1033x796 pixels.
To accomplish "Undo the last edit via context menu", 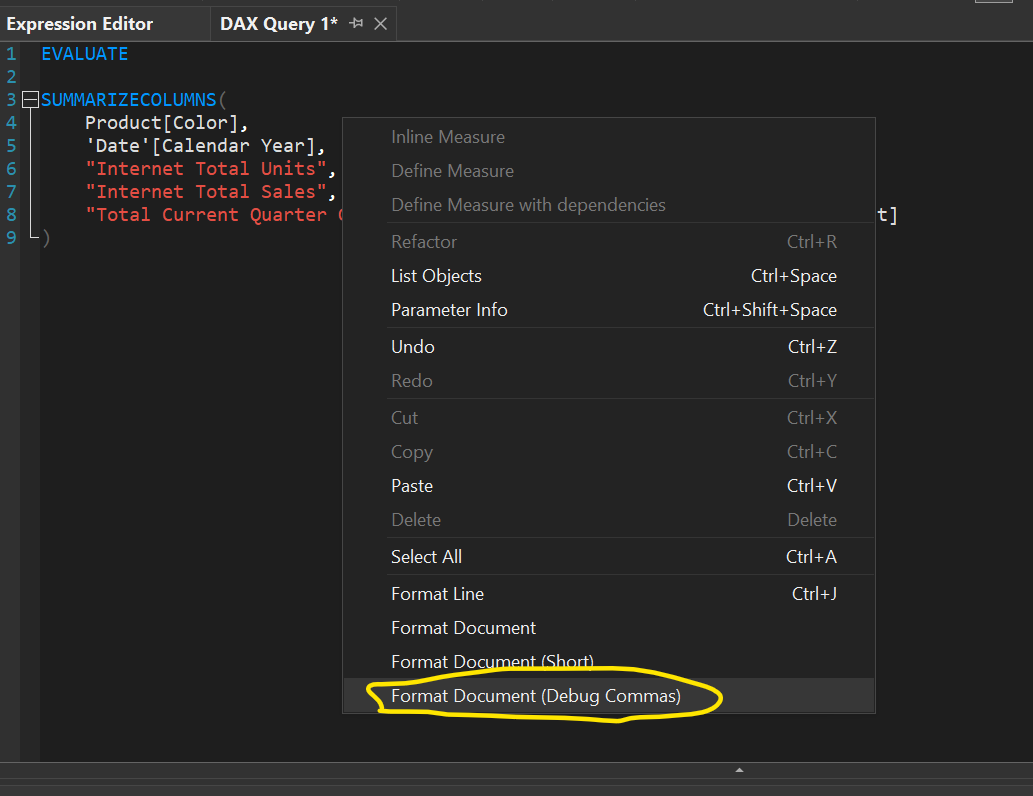I will pyautogui.click(x=412, y=346).
